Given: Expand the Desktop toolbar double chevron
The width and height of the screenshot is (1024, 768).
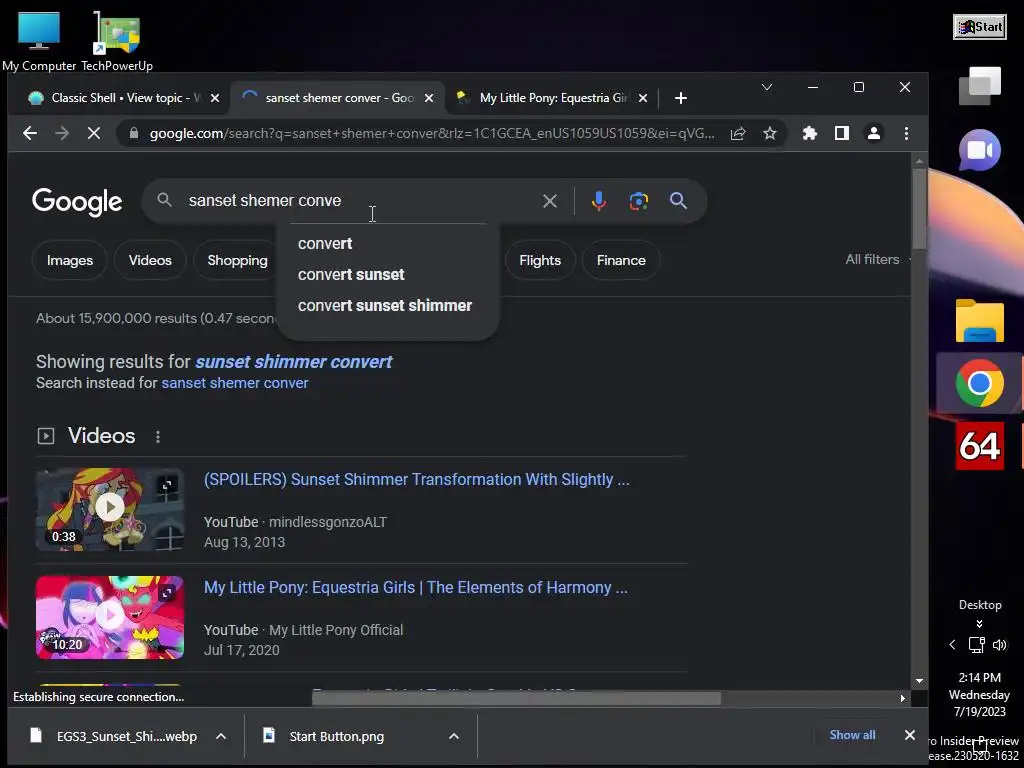Looking at the screenshot, I should [980, 624].
